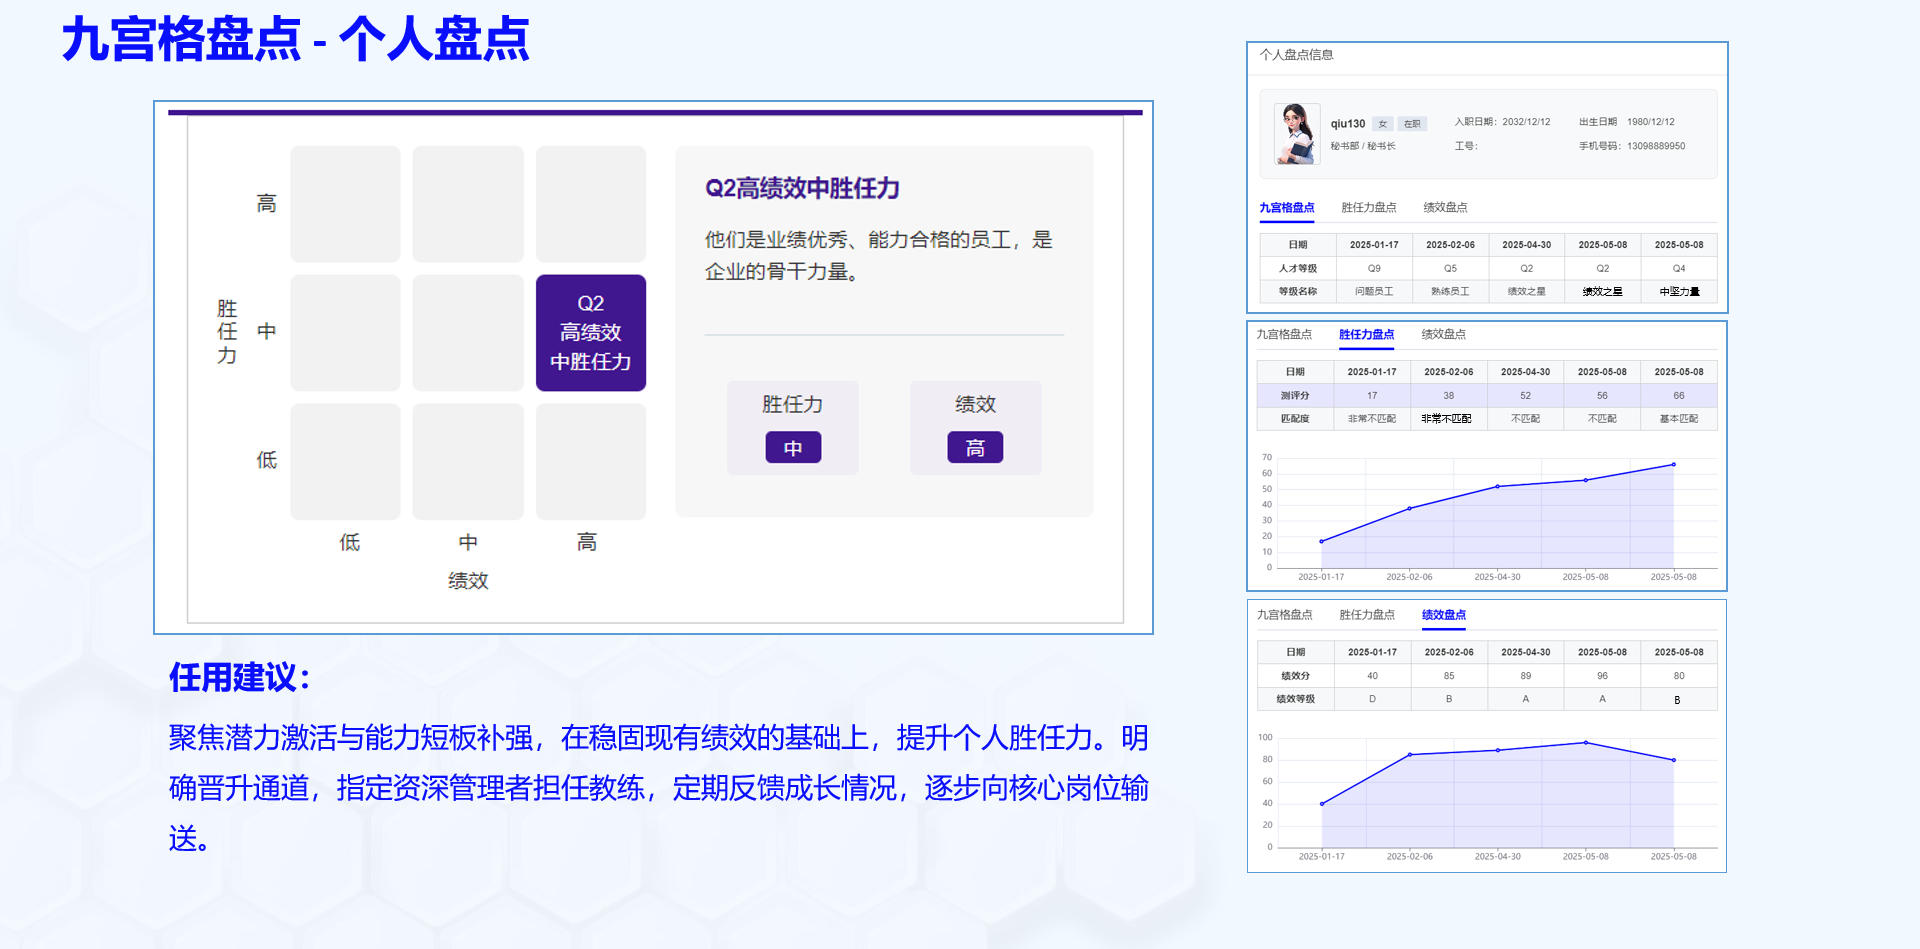The width and height of the screenshot is (1920, 949).
Task: Click the "高" performance rating button
Action: [x=975, y=447]
